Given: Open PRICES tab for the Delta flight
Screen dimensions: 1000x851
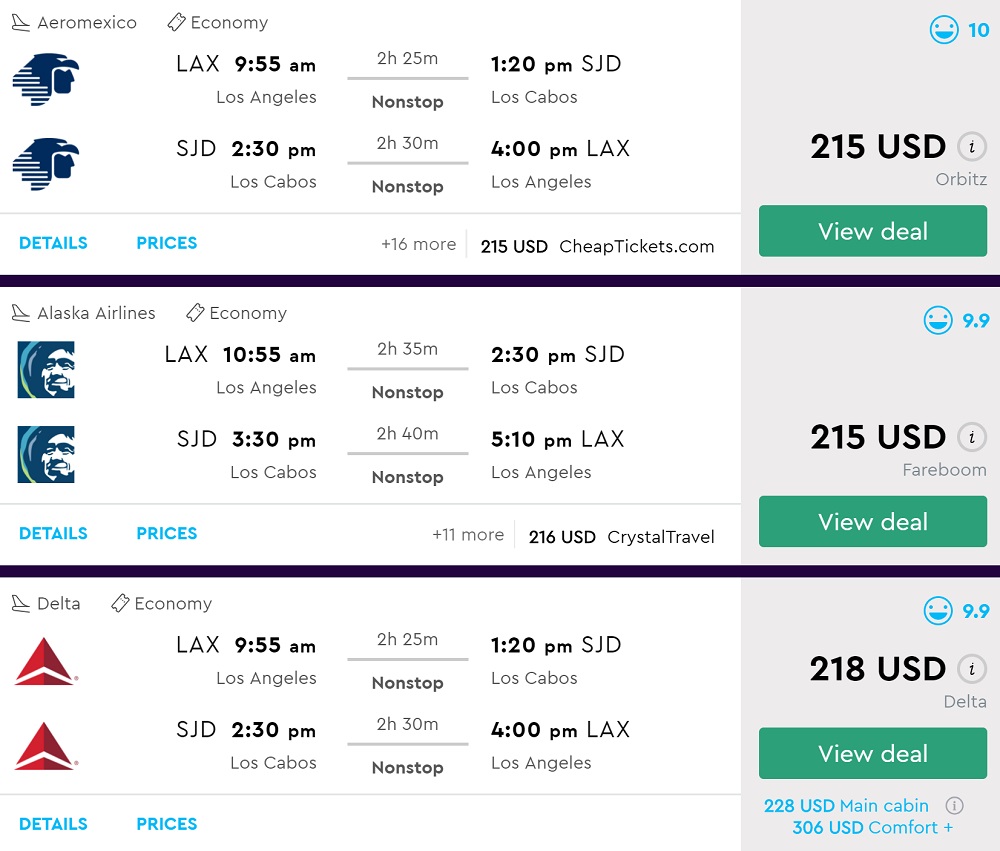Looking at the screenshot, I should [166, 824].
